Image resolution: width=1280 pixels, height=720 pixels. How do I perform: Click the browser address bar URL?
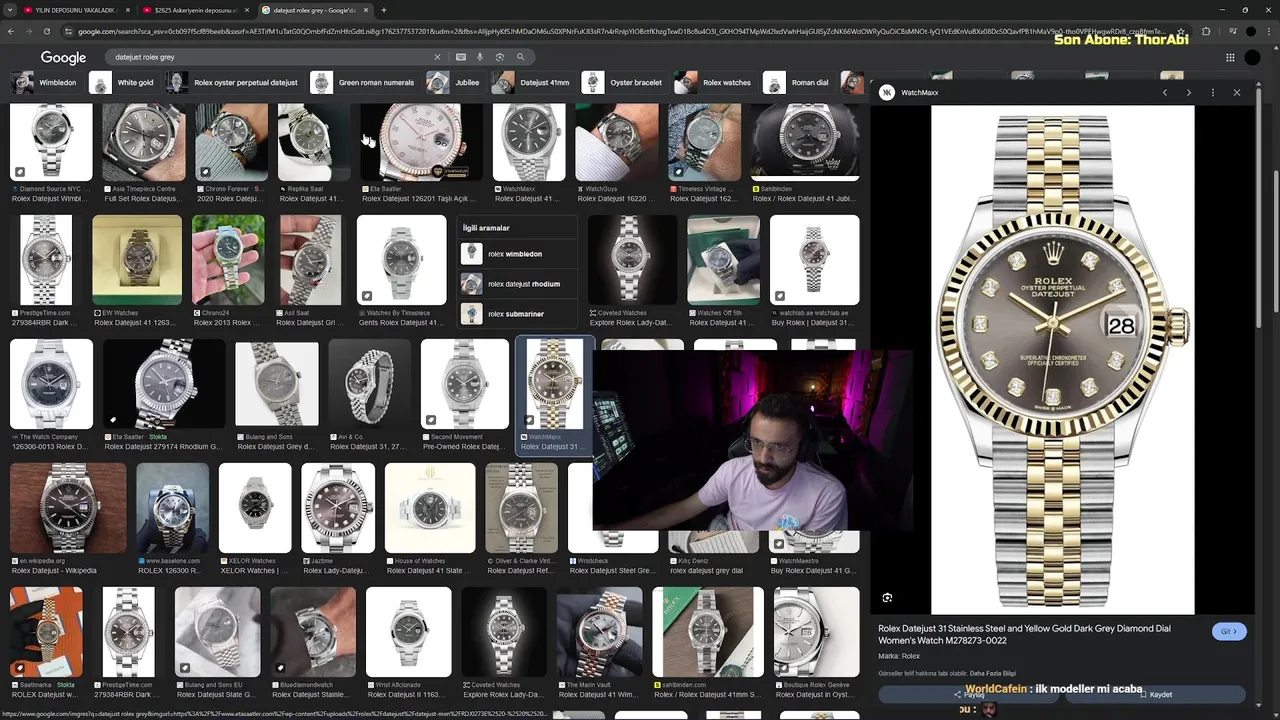coord(620,32)
